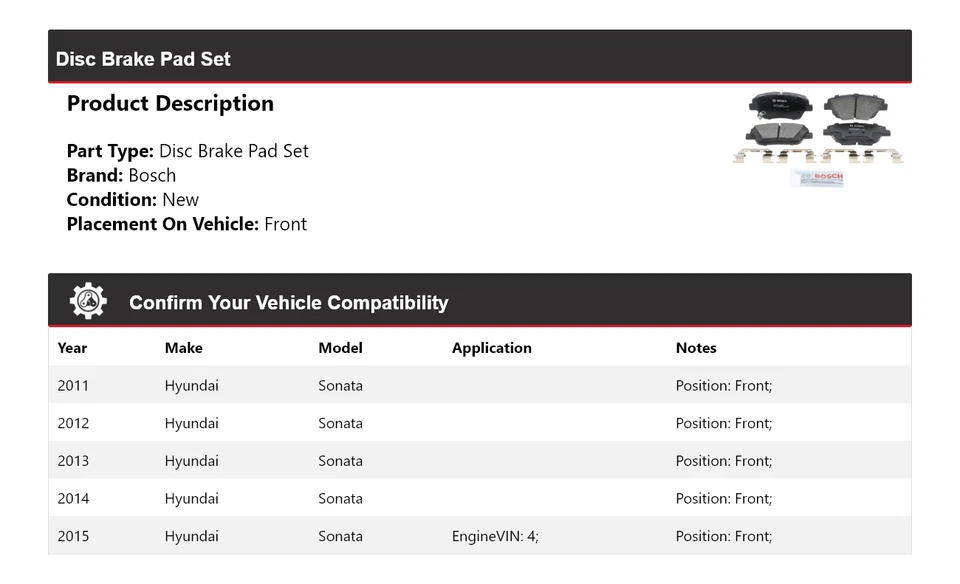Viewport: 960px width, 584px height.
Task: Select the 2012 year row cell
Action: [x=73, y=423]
